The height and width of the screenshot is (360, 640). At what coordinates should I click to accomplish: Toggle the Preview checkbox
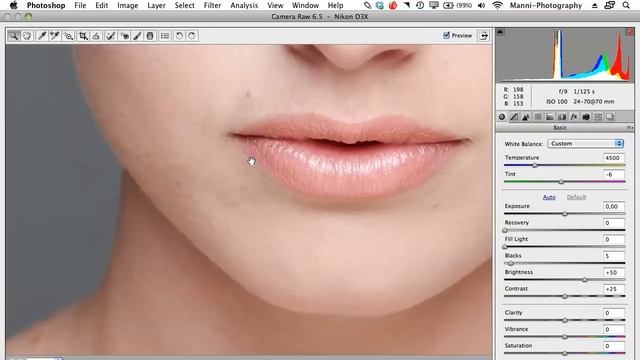tap(446, 36)
